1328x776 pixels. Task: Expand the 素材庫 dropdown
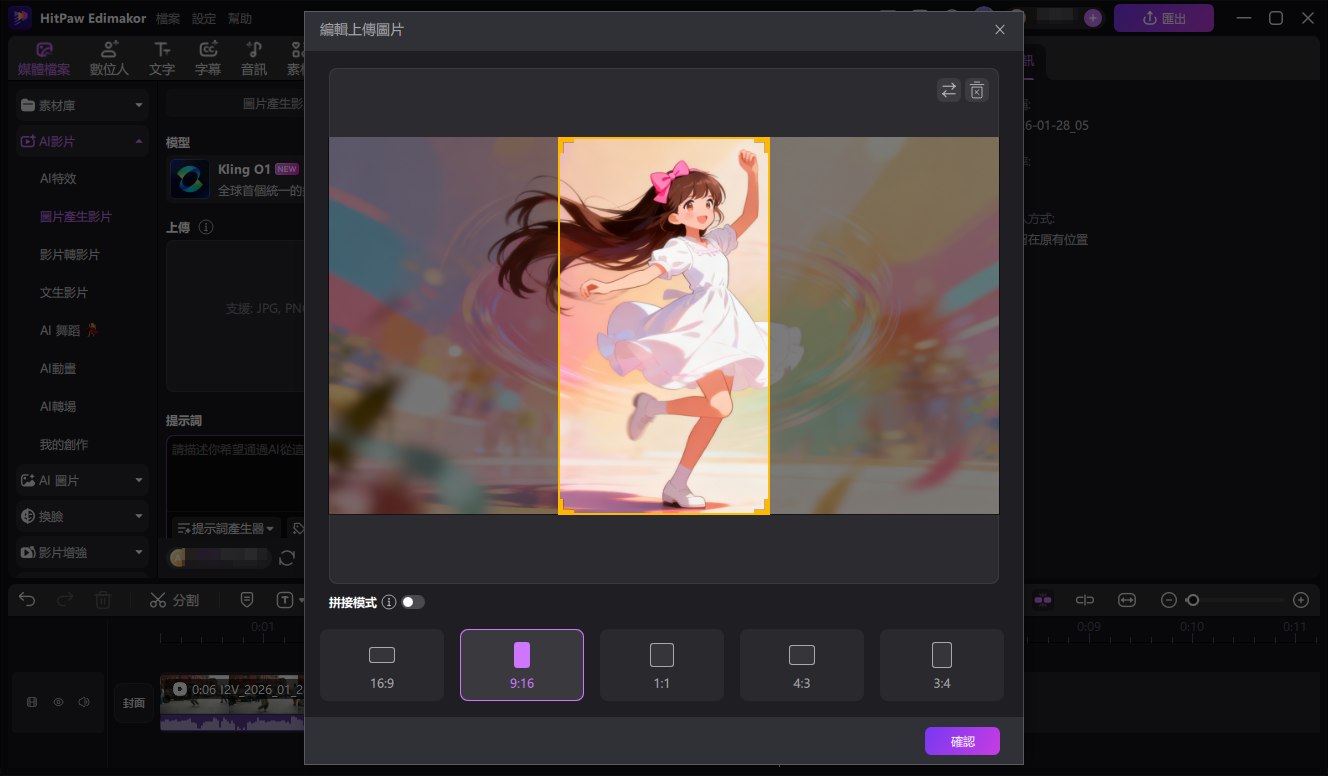pos(81,105)
